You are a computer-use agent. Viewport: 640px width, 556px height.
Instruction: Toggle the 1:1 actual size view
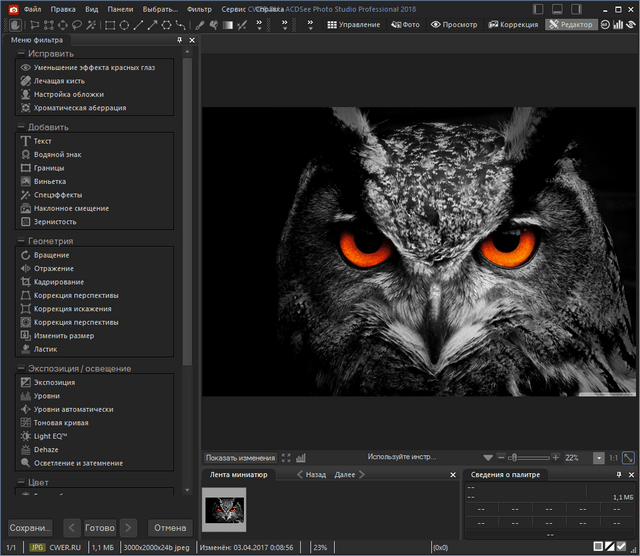tap(613, 457)
